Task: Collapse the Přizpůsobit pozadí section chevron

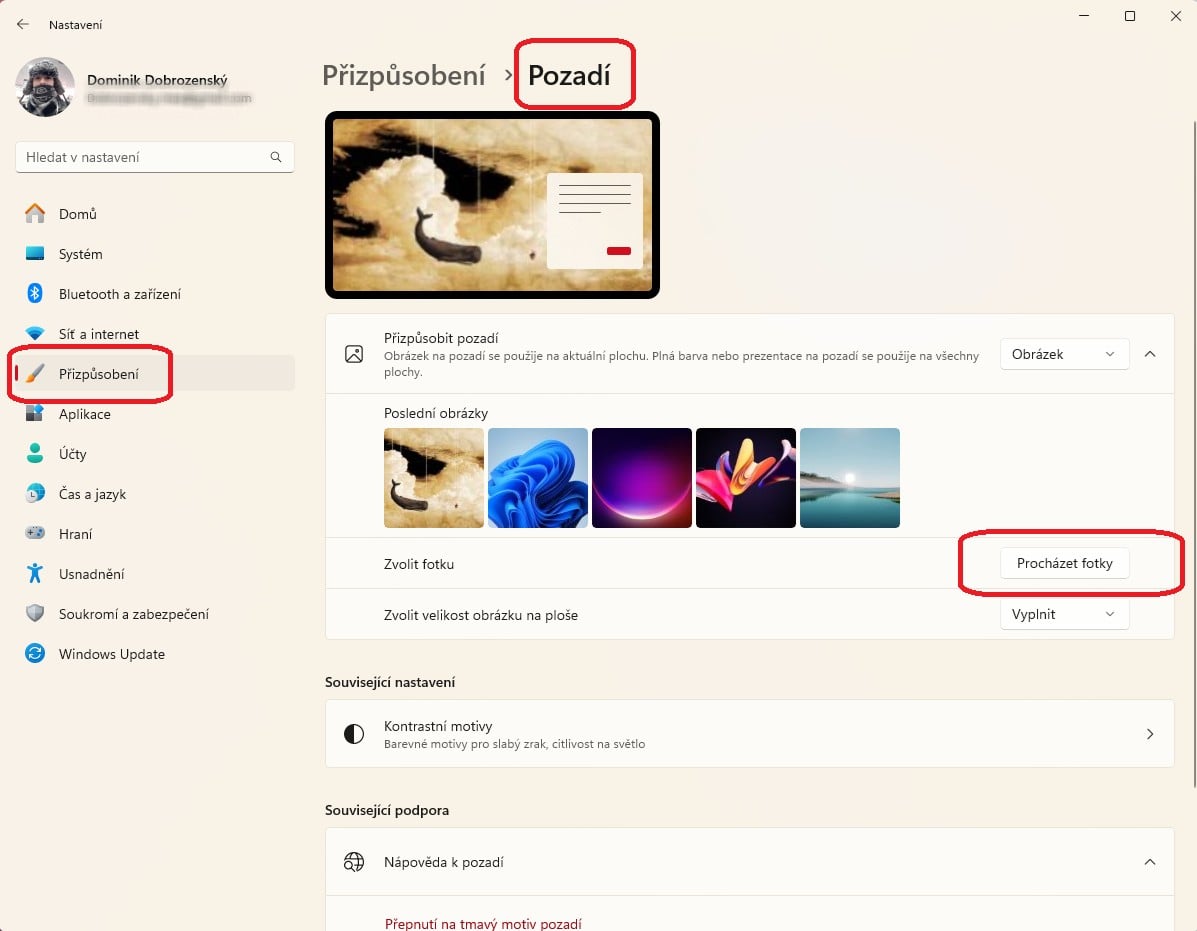Action: point(1150,354)
